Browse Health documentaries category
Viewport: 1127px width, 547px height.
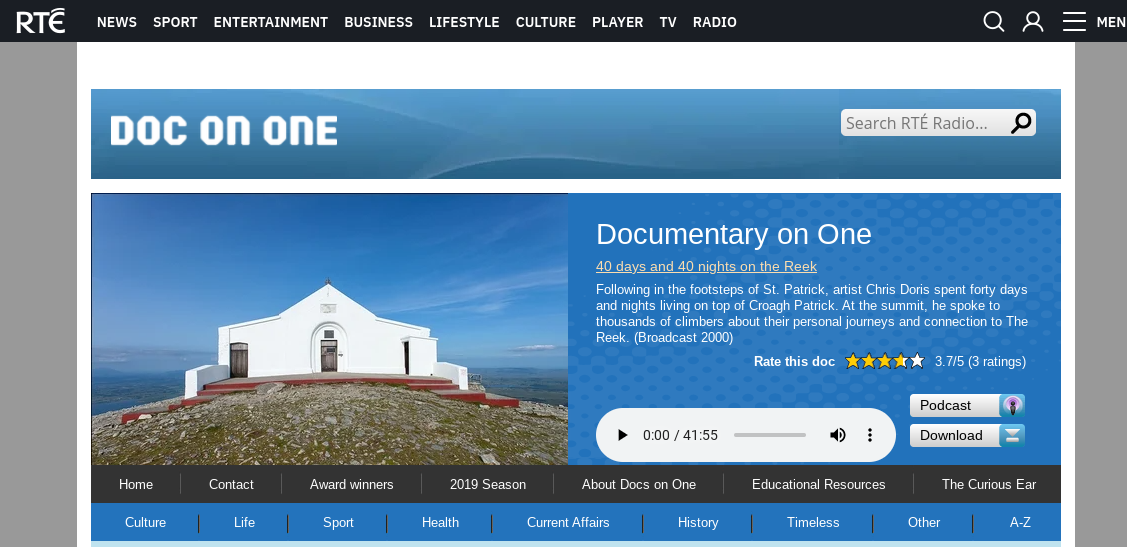click(440, 523)
